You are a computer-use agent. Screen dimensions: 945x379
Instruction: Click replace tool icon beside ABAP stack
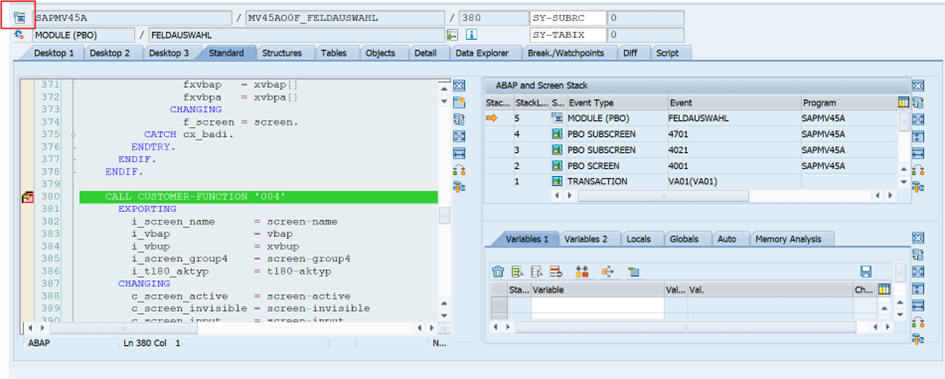pos(918,102)
